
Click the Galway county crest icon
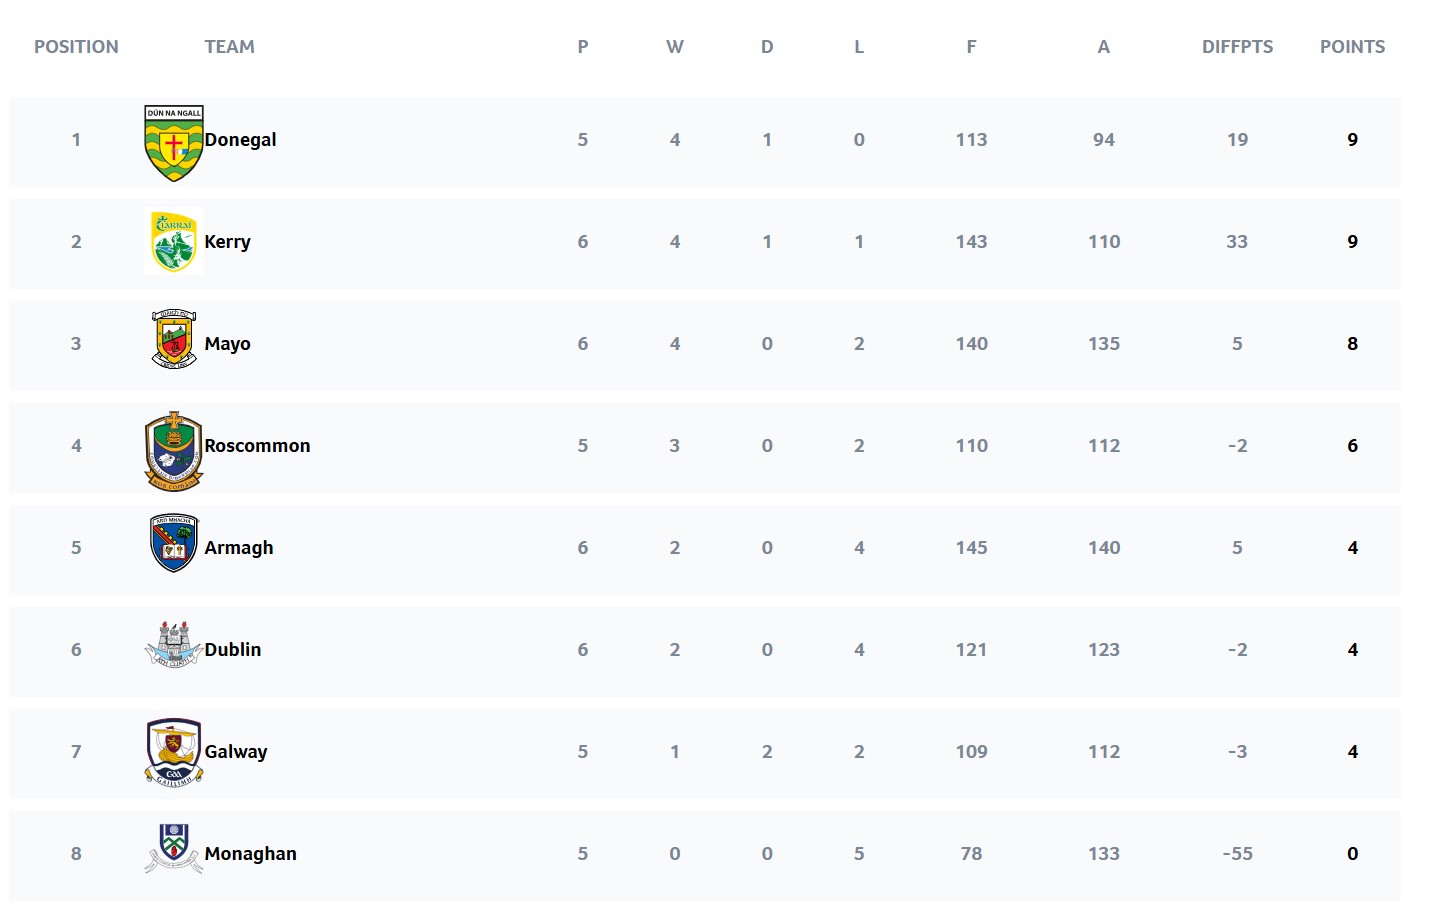174,752
